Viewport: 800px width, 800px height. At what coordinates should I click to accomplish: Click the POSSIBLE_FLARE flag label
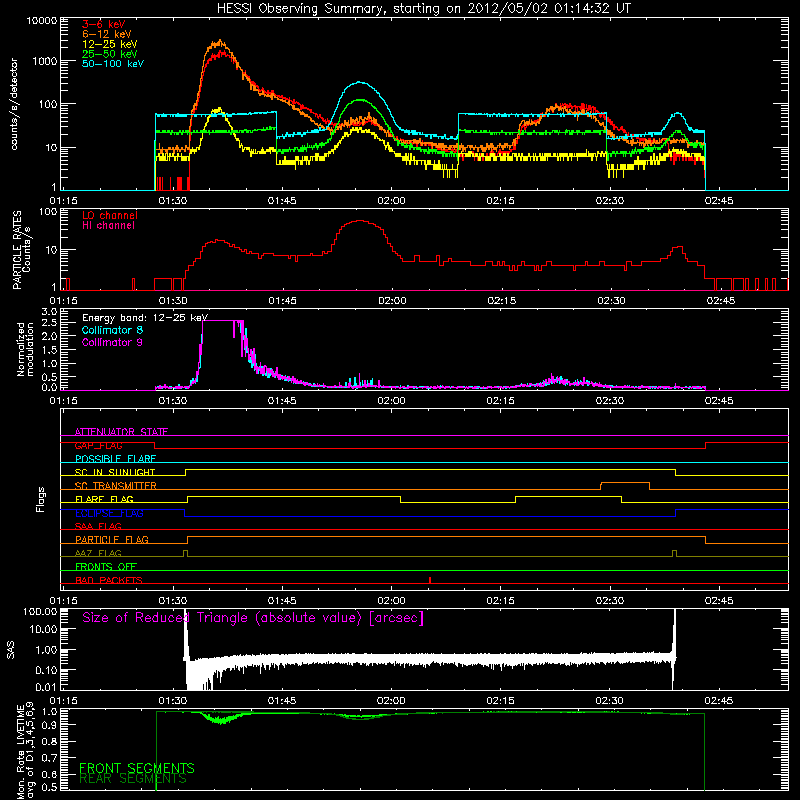pyautogui.click(x=115, y=459)
